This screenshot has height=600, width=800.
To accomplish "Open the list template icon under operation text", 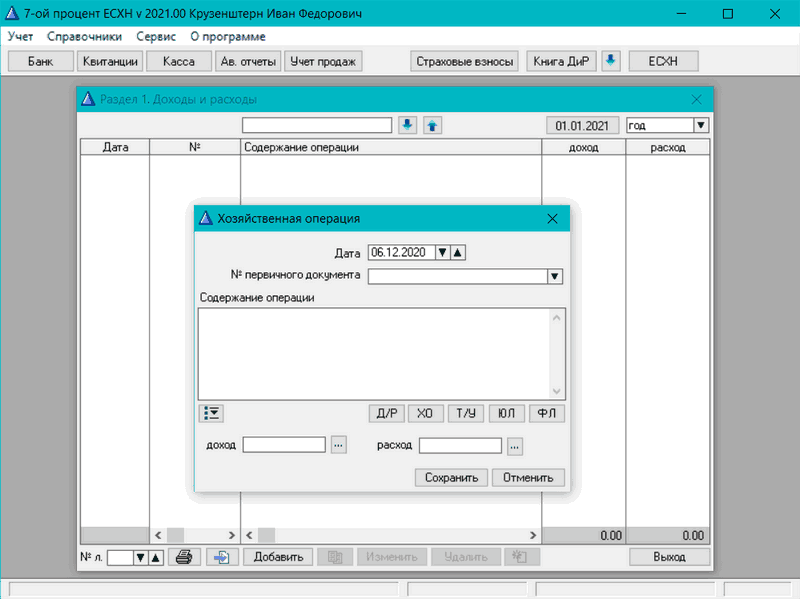I will [x=211, y=412].
